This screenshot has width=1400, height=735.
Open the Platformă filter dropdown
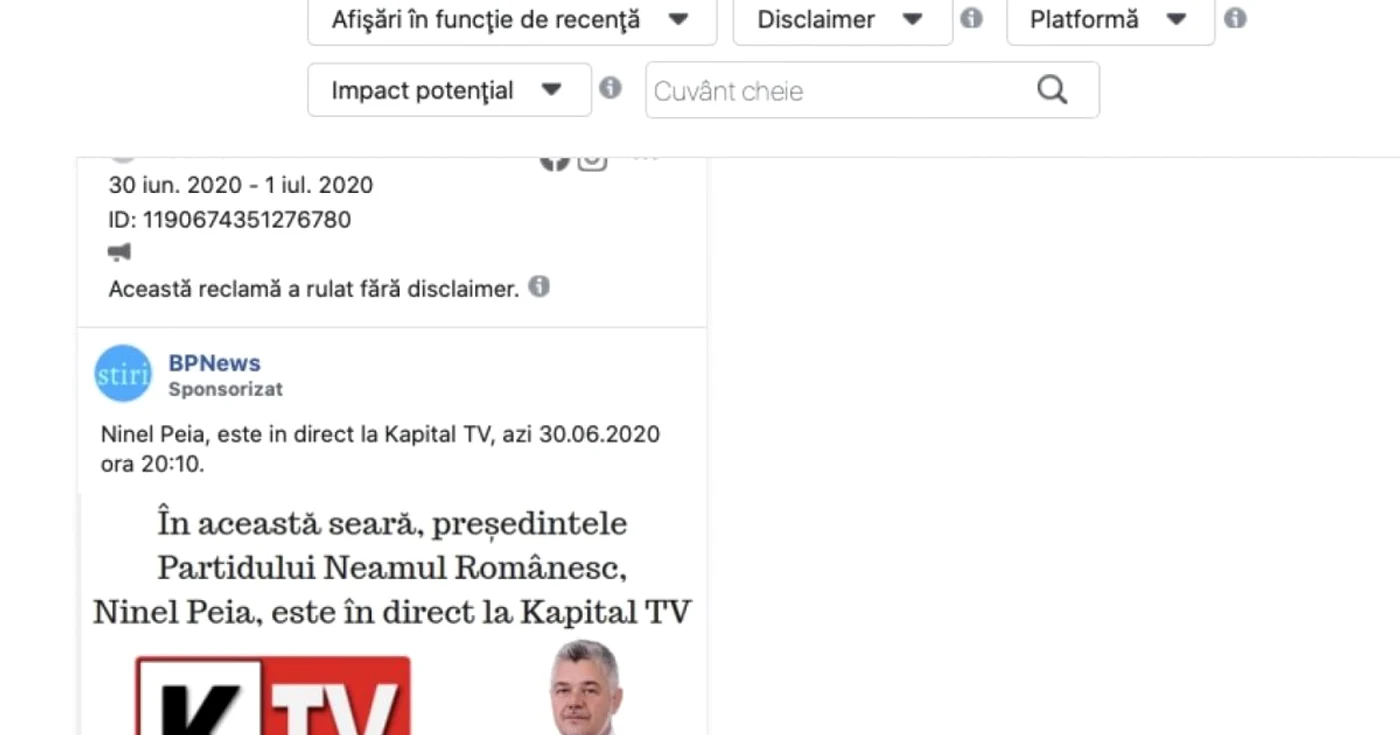[x=1110, y=20]
